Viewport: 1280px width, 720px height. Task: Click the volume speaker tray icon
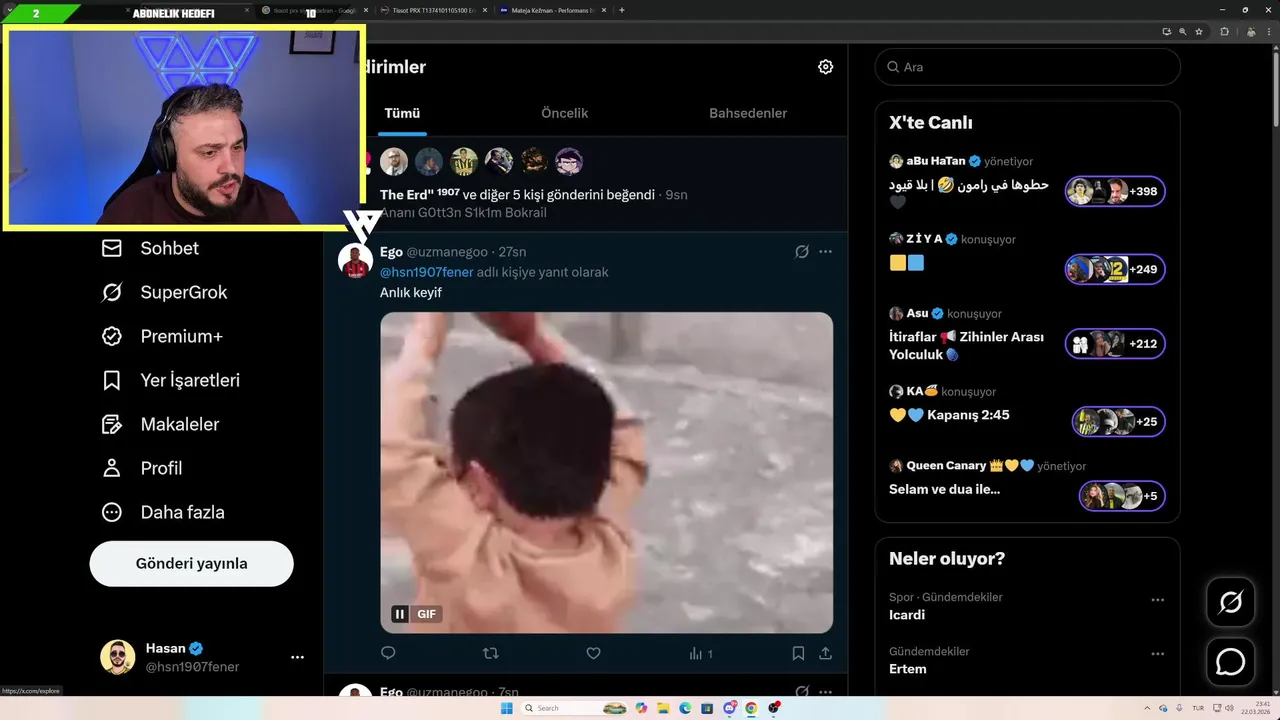click(1230, 708)
